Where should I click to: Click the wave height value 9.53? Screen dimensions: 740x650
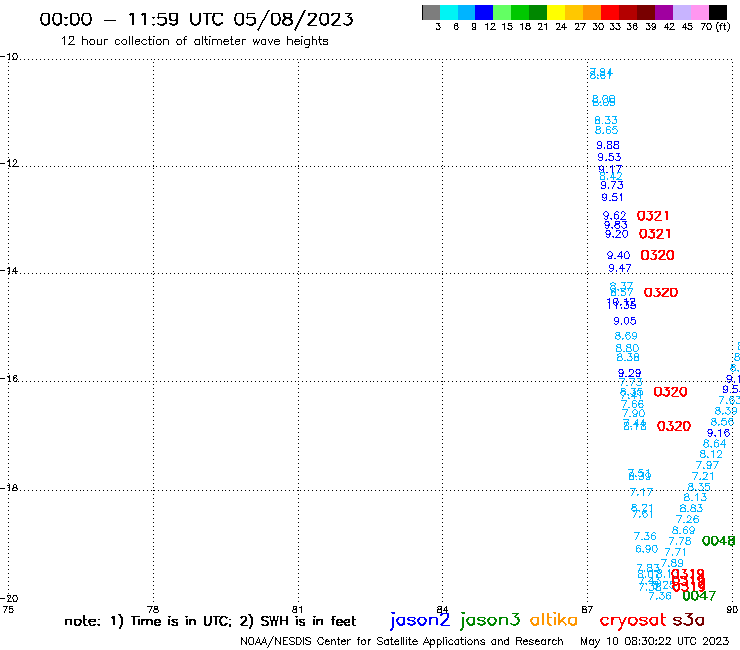[609, 157]
